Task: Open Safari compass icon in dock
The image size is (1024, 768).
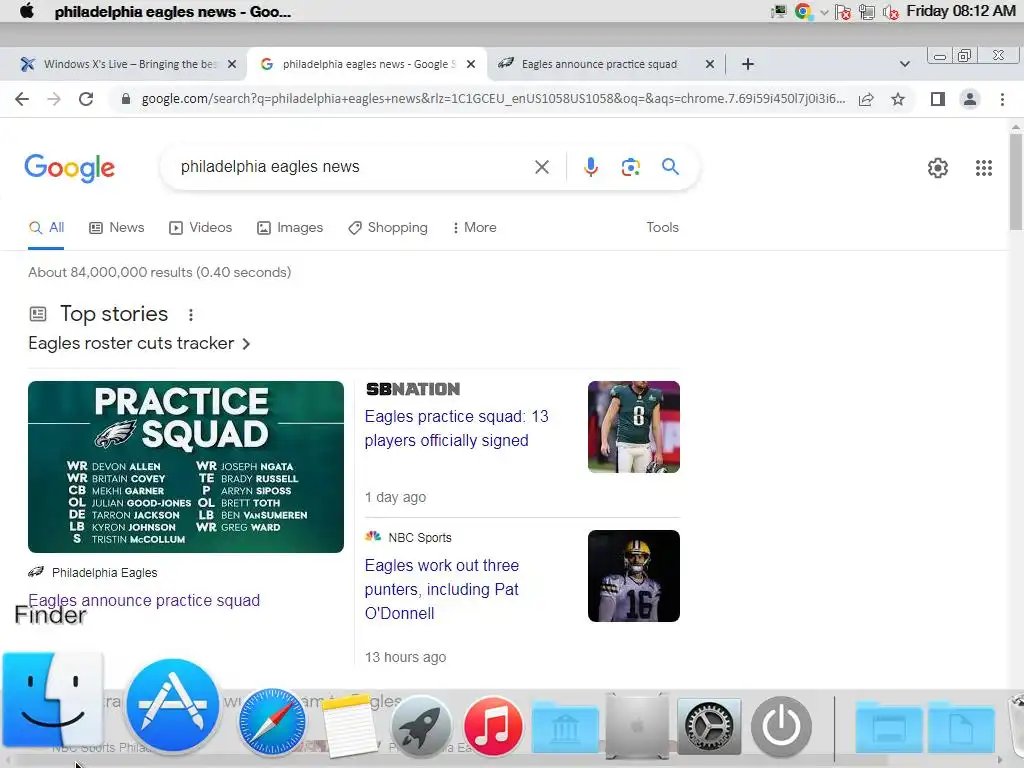Action: tap(272, 722)
